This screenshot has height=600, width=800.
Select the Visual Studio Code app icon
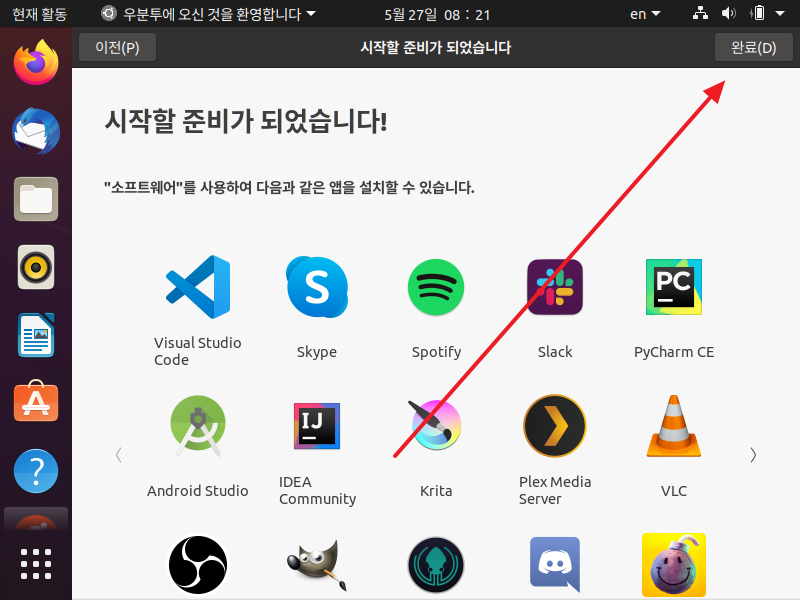pos(198,287)
